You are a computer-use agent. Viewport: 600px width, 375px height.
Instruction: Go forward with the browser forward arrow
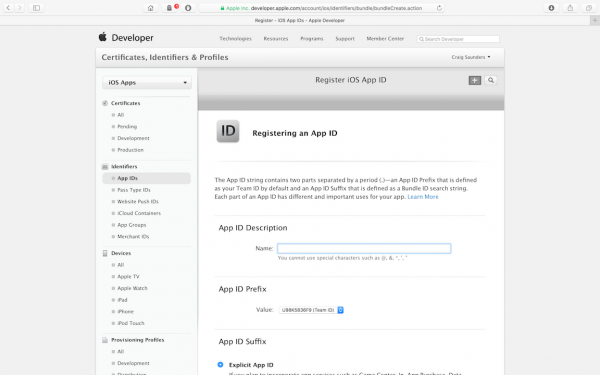tap(19, 8)
